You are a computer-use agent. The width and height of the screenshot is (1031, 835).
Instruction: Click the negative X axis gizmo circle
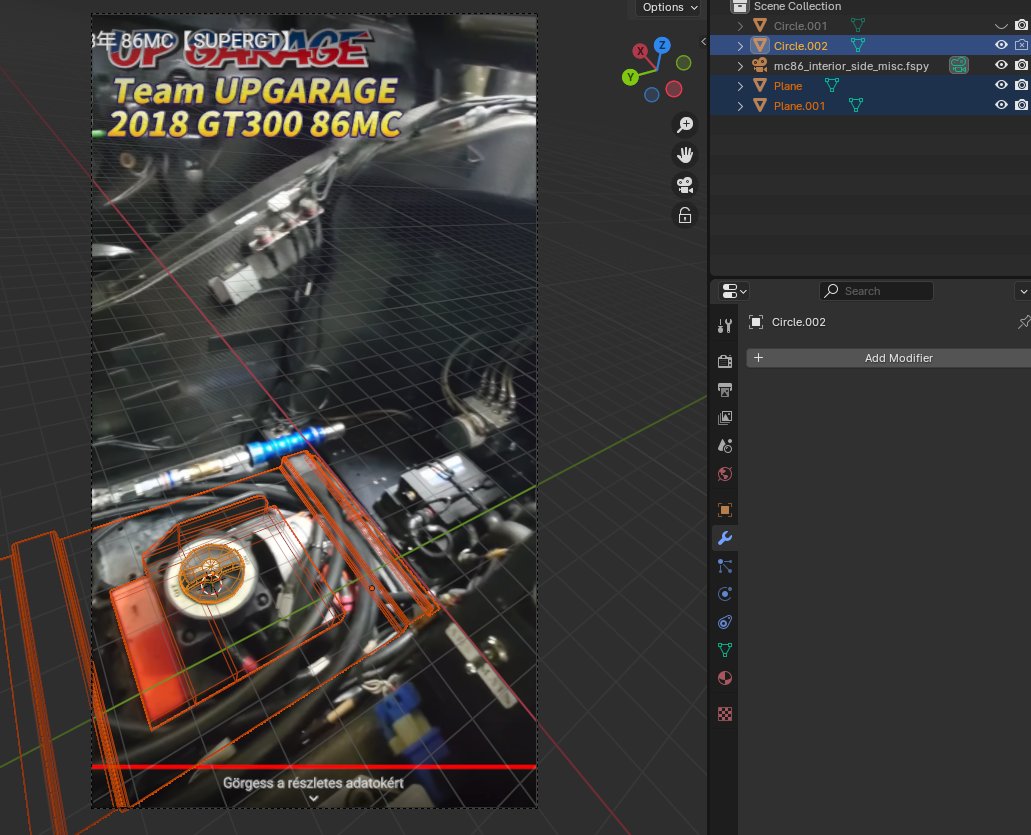click(674, 89)
